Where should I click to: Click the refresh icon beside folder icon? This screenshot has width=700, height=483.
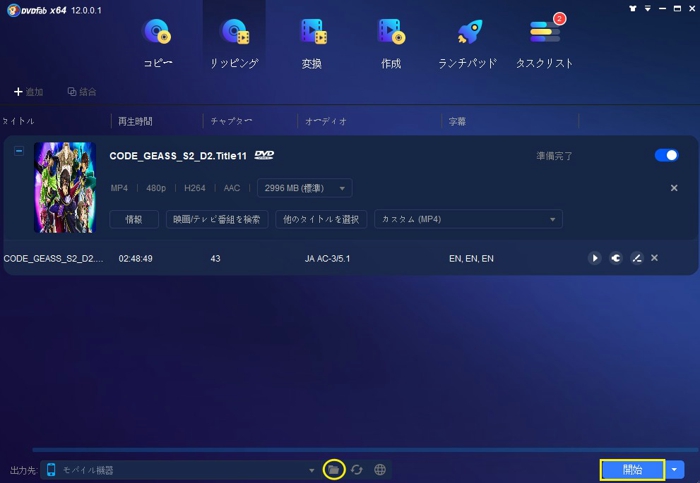(x=357, y=469)
